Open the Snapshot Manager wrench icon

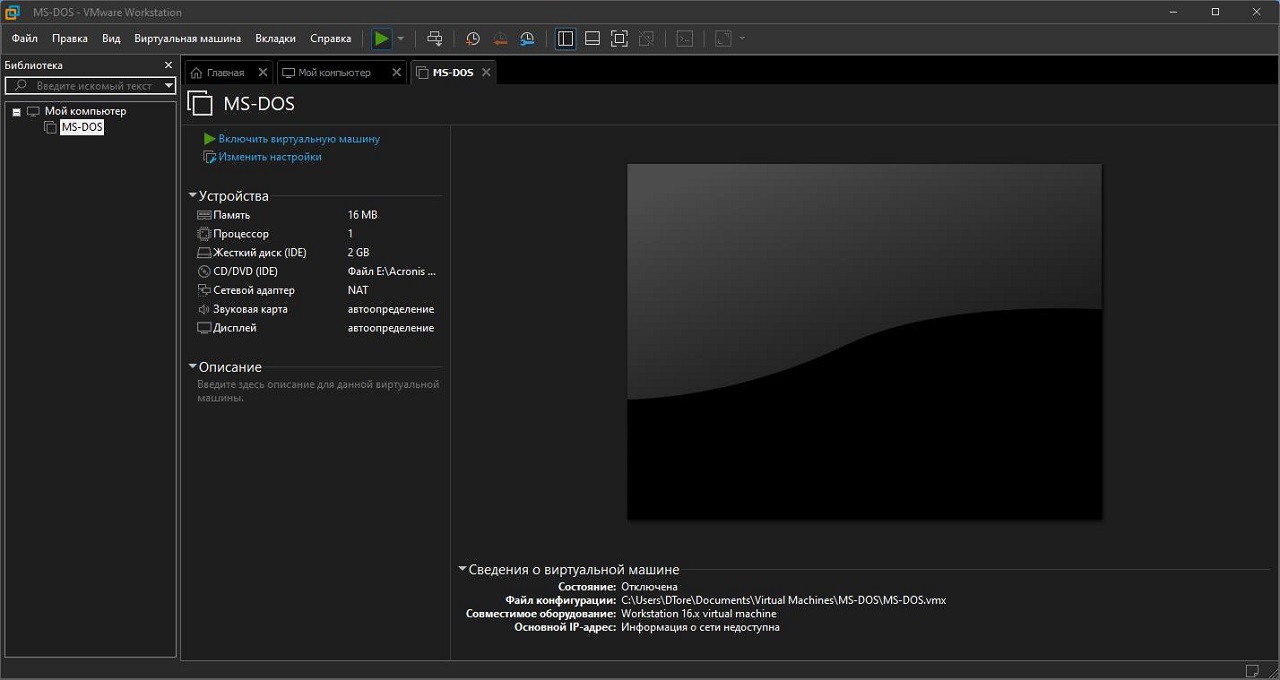pos(527,39)
